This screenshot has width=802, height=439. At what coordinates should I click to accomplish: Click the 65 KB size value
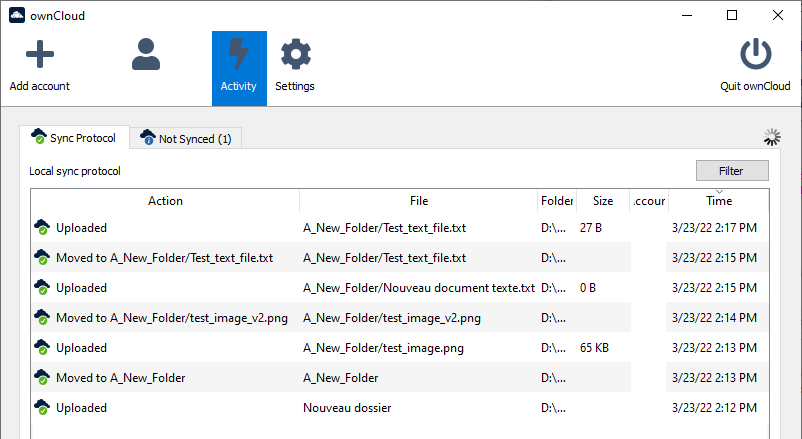click(594, 348)
